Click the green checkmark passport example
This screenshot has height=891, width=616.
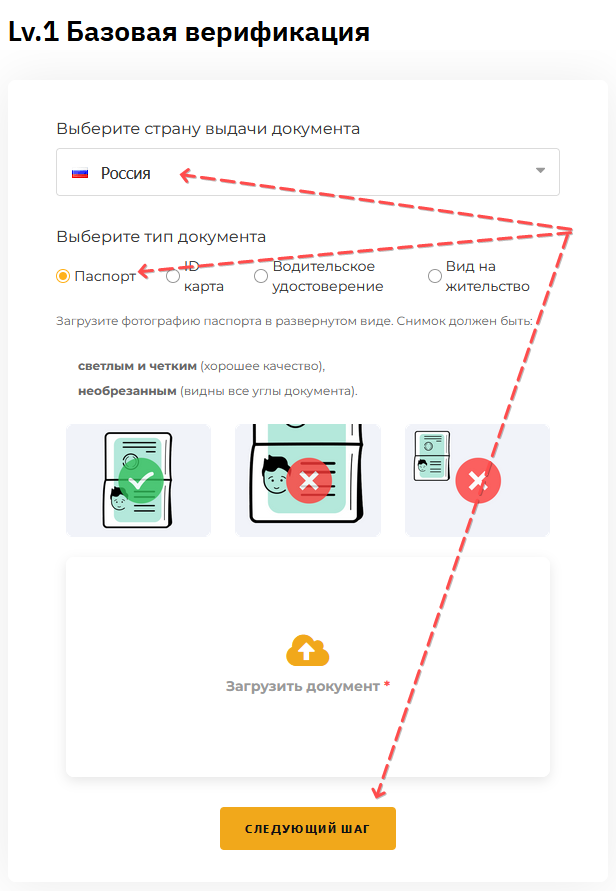(140, 480)
